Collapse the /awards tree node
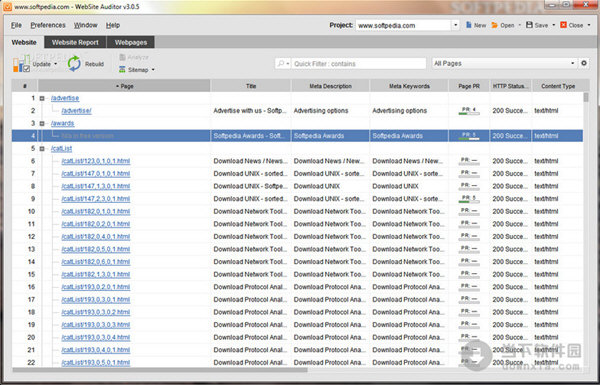The width and height of the screenshot is (600, 385). [42, 123]
